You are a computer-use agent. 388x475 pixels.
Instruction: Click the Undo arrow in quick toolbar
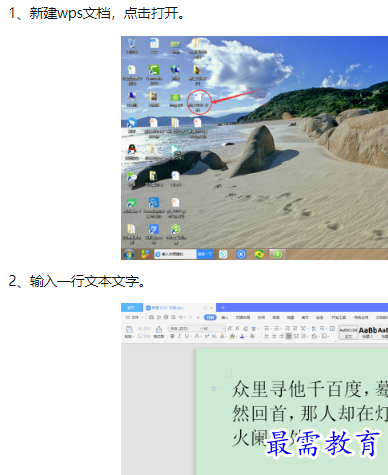[x=181, y=317]
